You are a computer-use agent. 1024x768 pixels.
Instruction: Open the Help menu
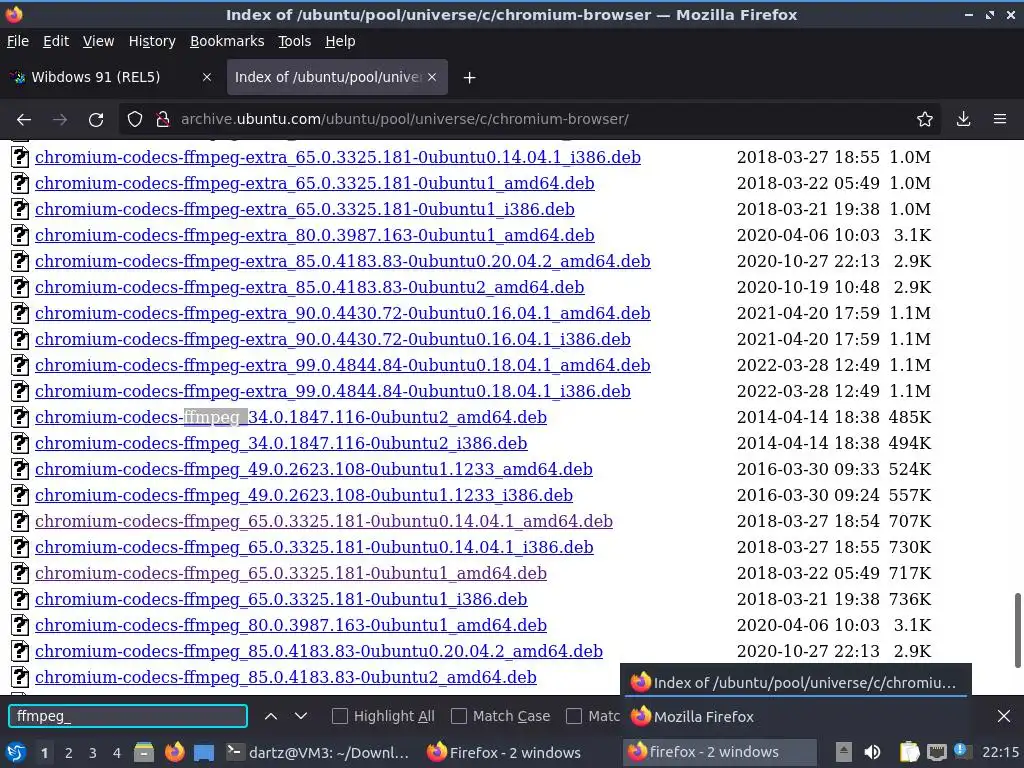pos(340,41)
